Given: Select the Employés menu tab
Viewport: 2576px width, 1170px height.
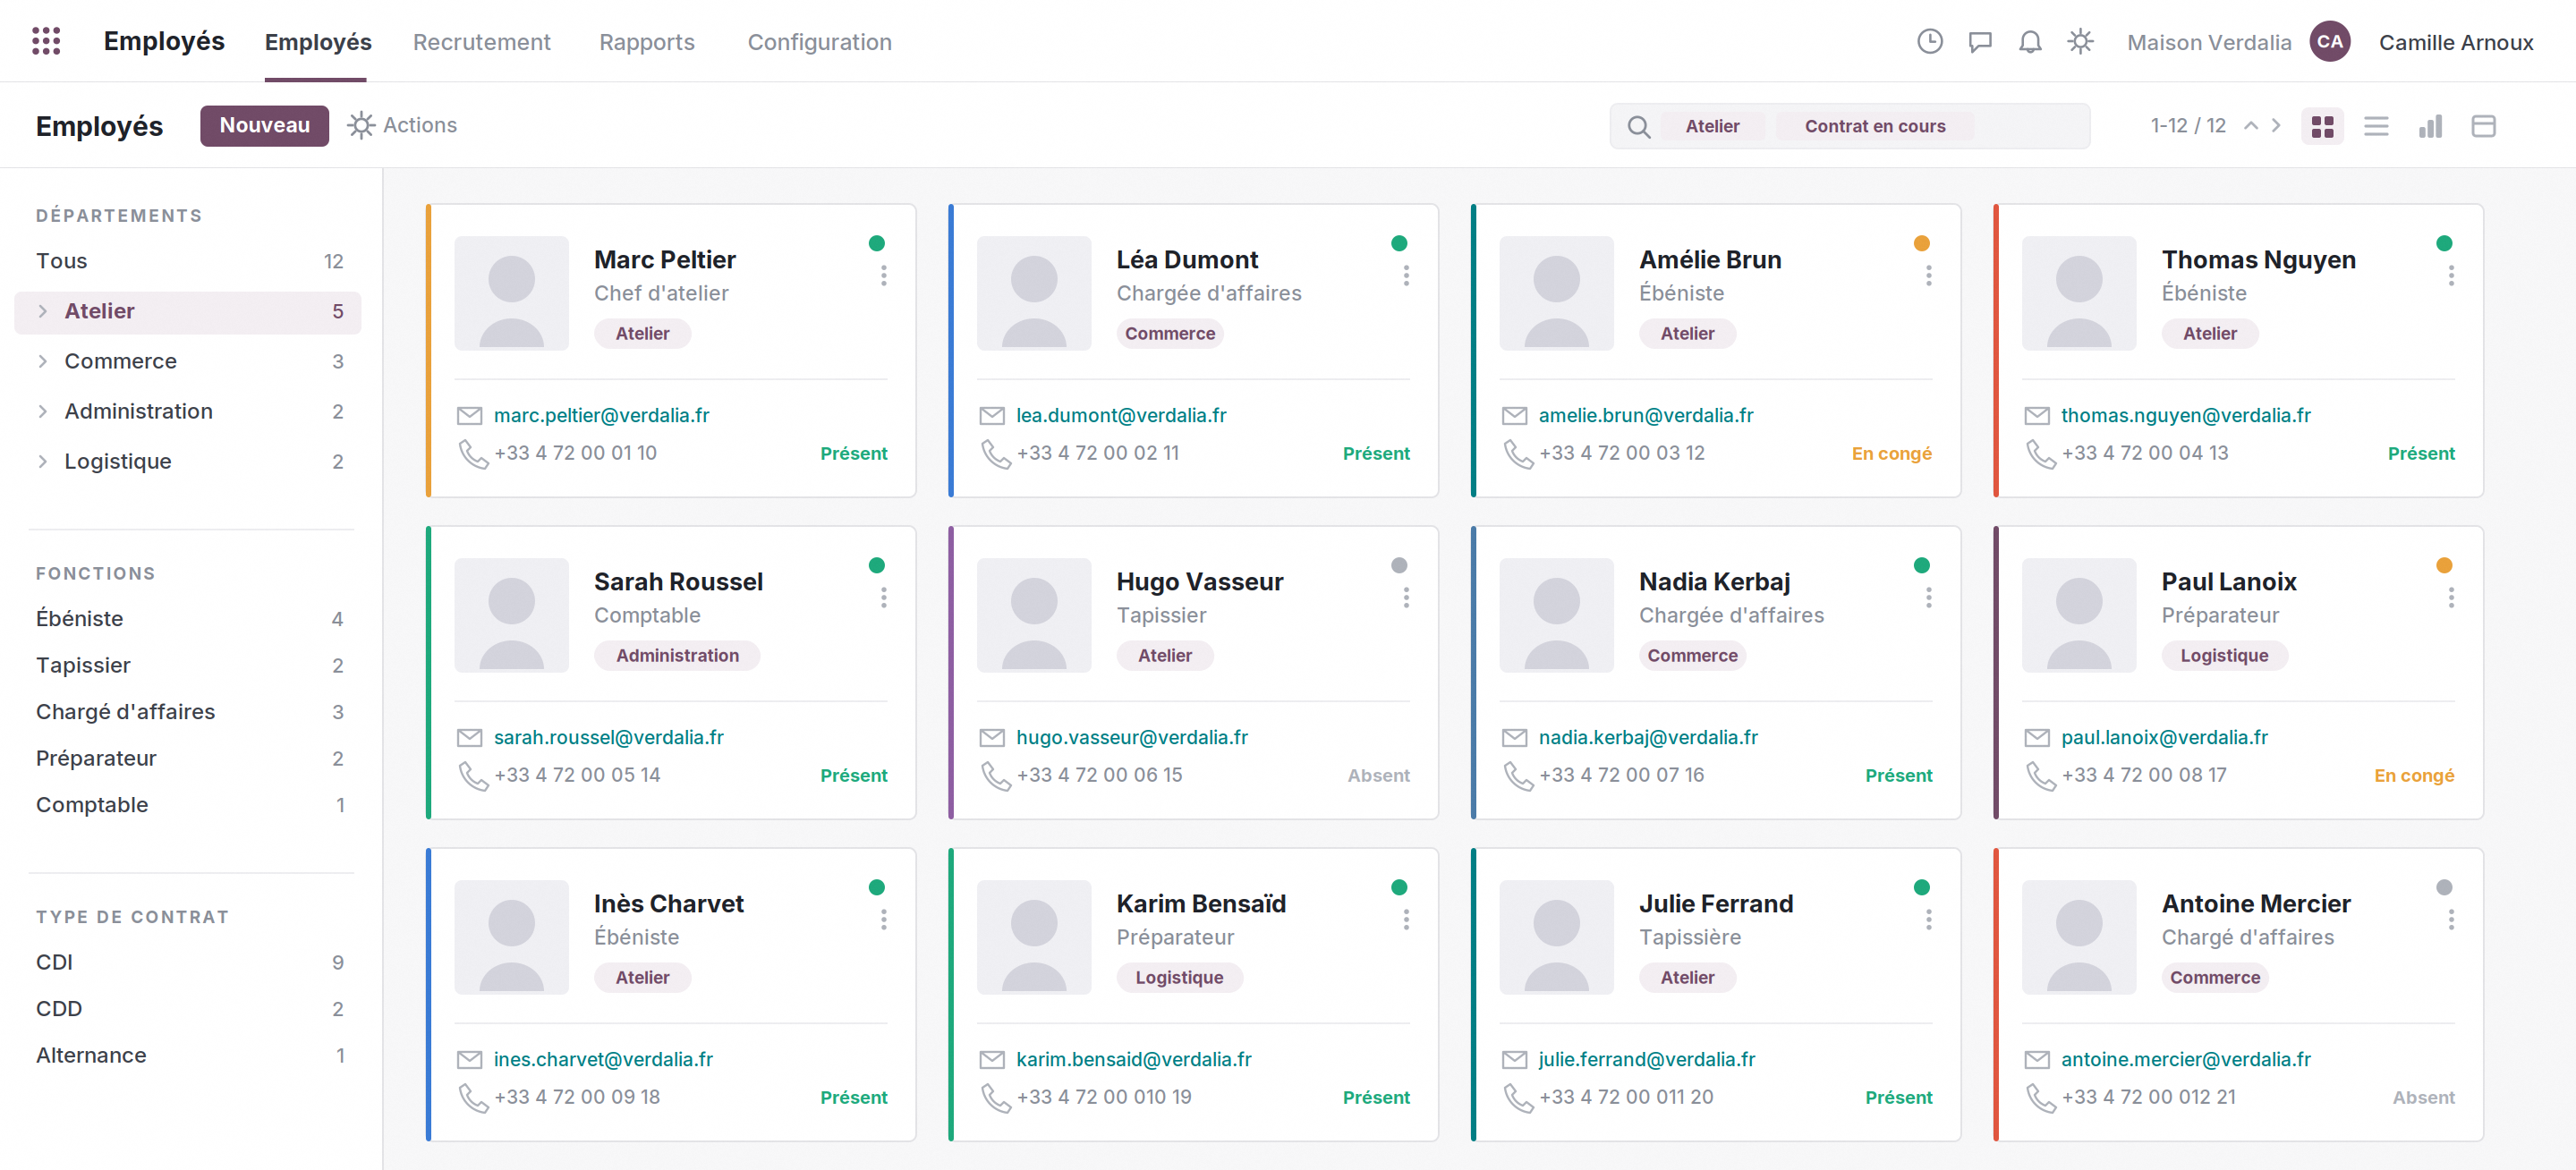Looking at the screenshot, I should (317, 42).
